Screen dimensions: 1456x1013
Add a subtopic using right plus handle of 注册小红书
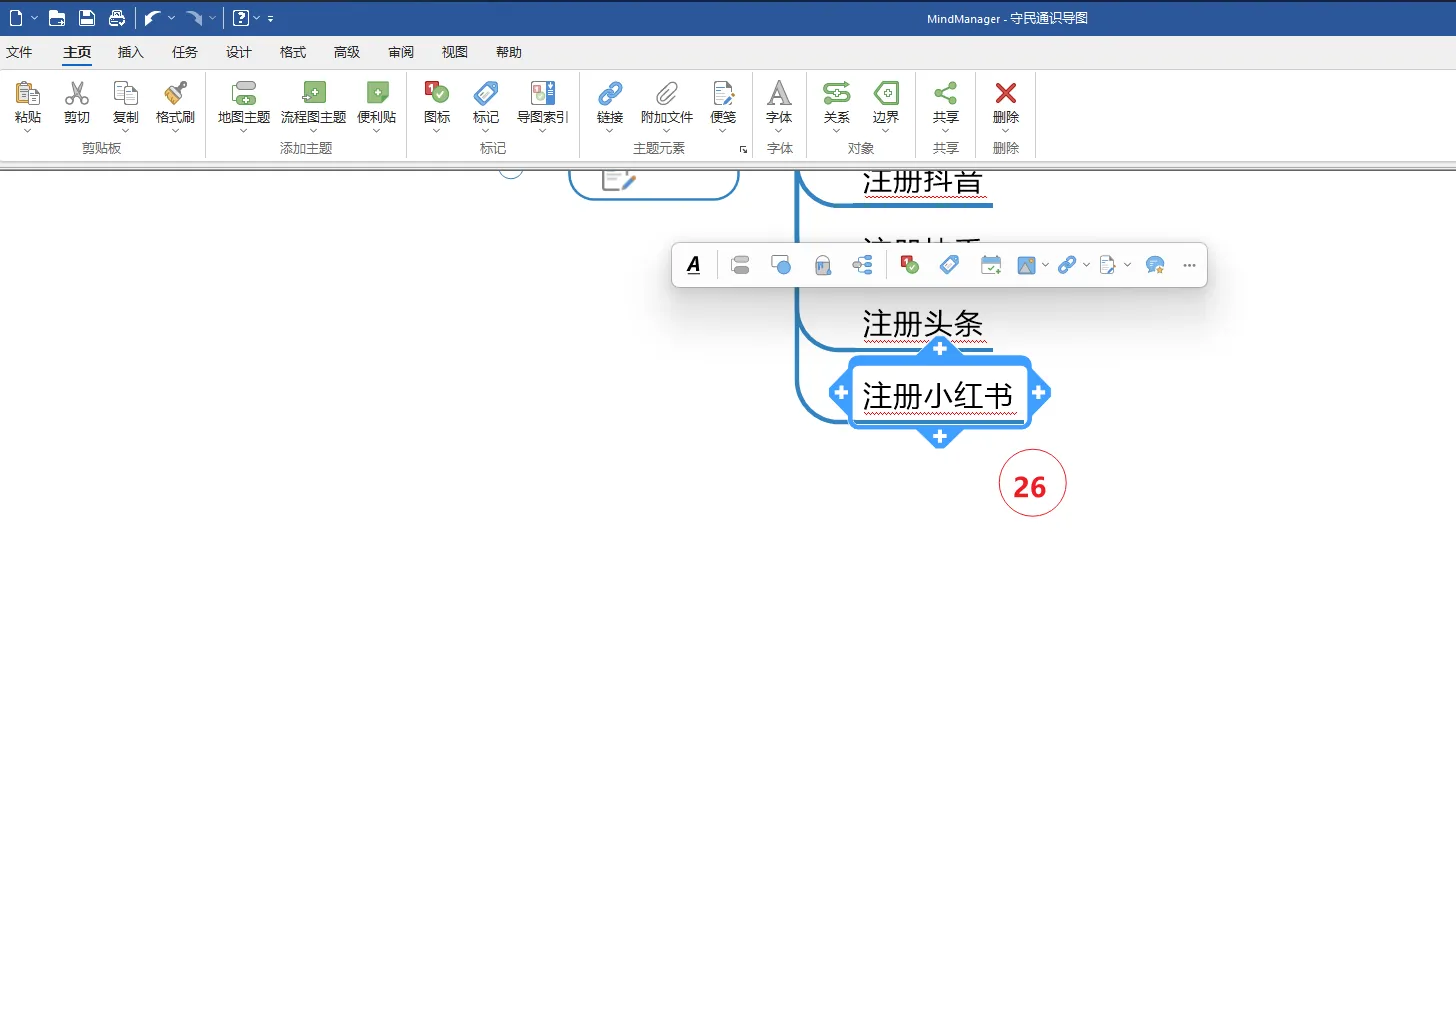point(1039,393)
